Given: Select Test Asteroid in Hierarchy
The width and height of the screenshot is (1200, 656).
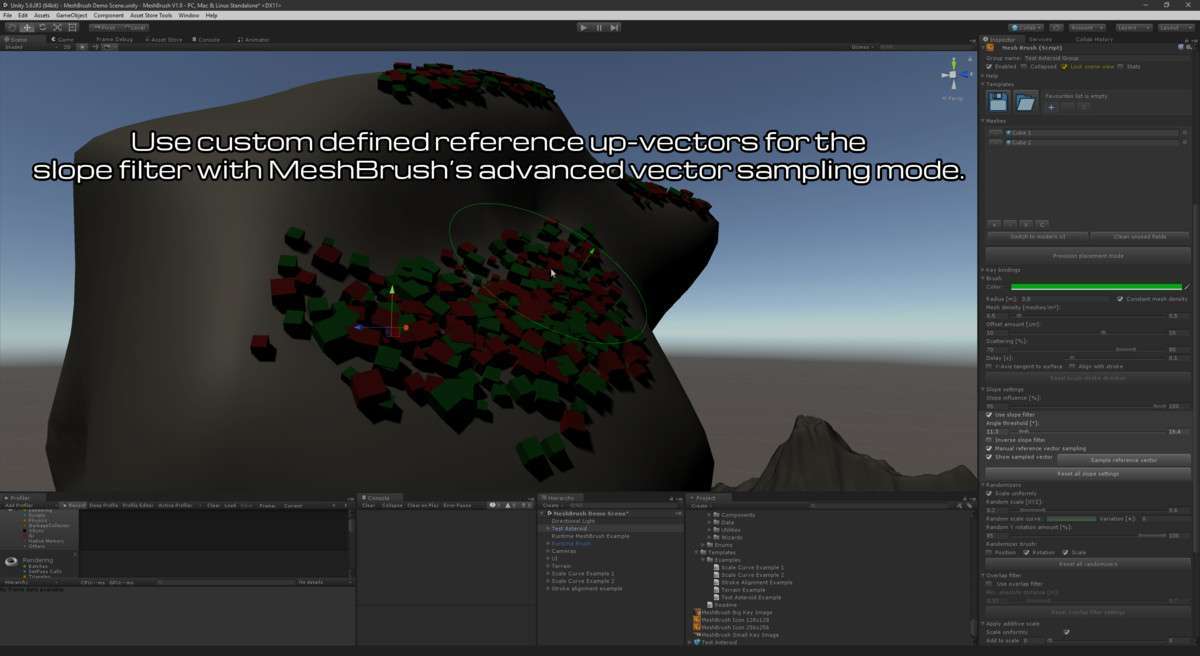Looking at the screenshot, I should 569,528.
